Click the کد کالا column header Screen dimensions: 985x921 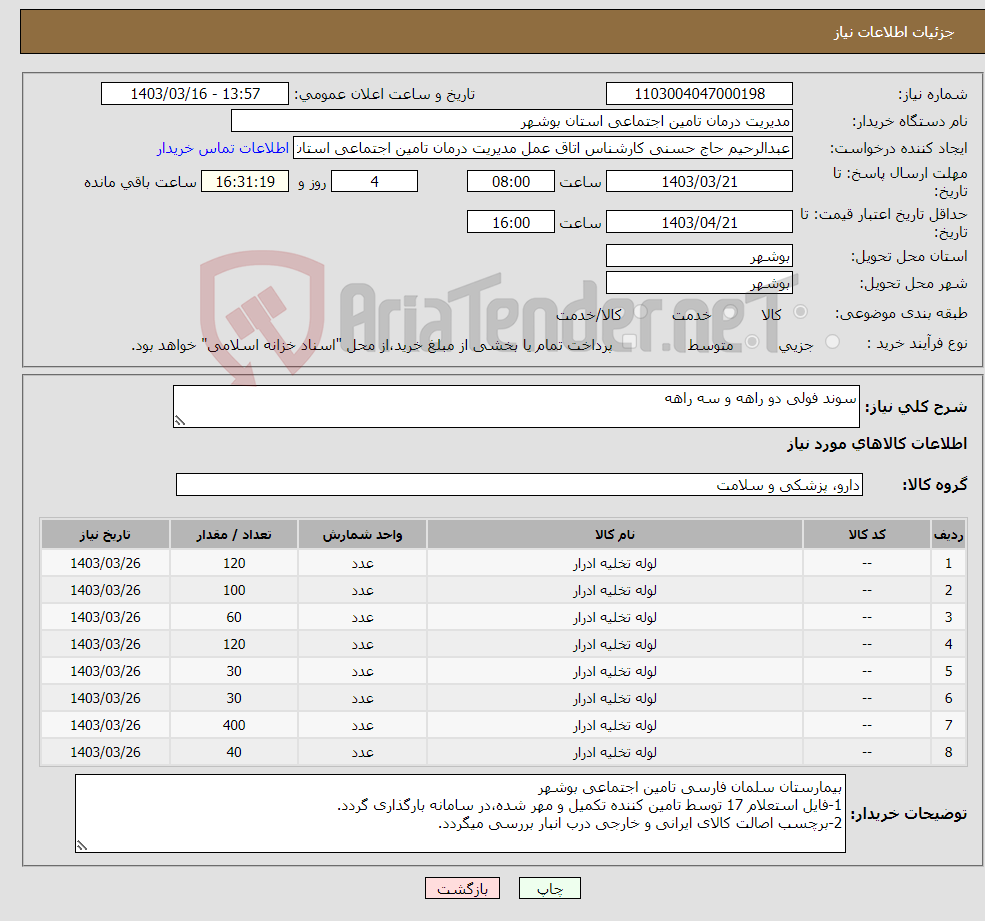click(x=867, y=535)
